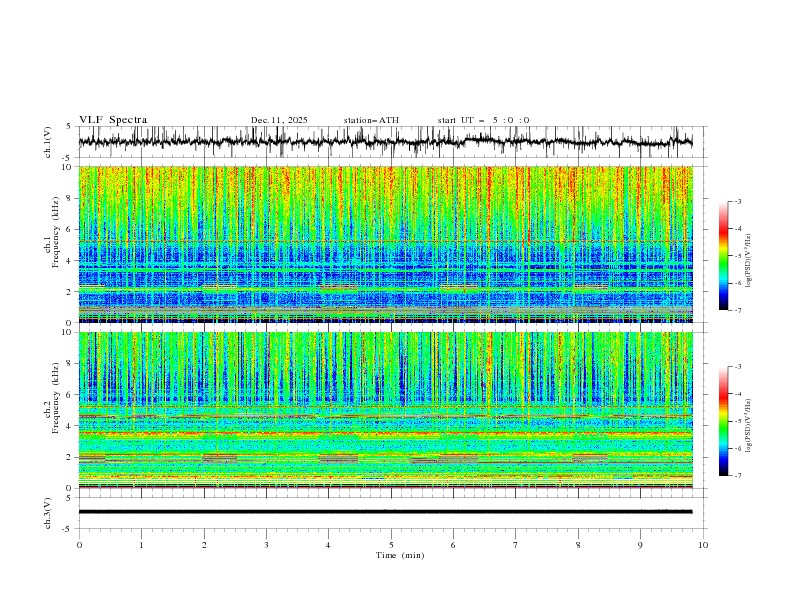Click the '-3' value on upper color bar
792x612 pixels.
(737, 201)
